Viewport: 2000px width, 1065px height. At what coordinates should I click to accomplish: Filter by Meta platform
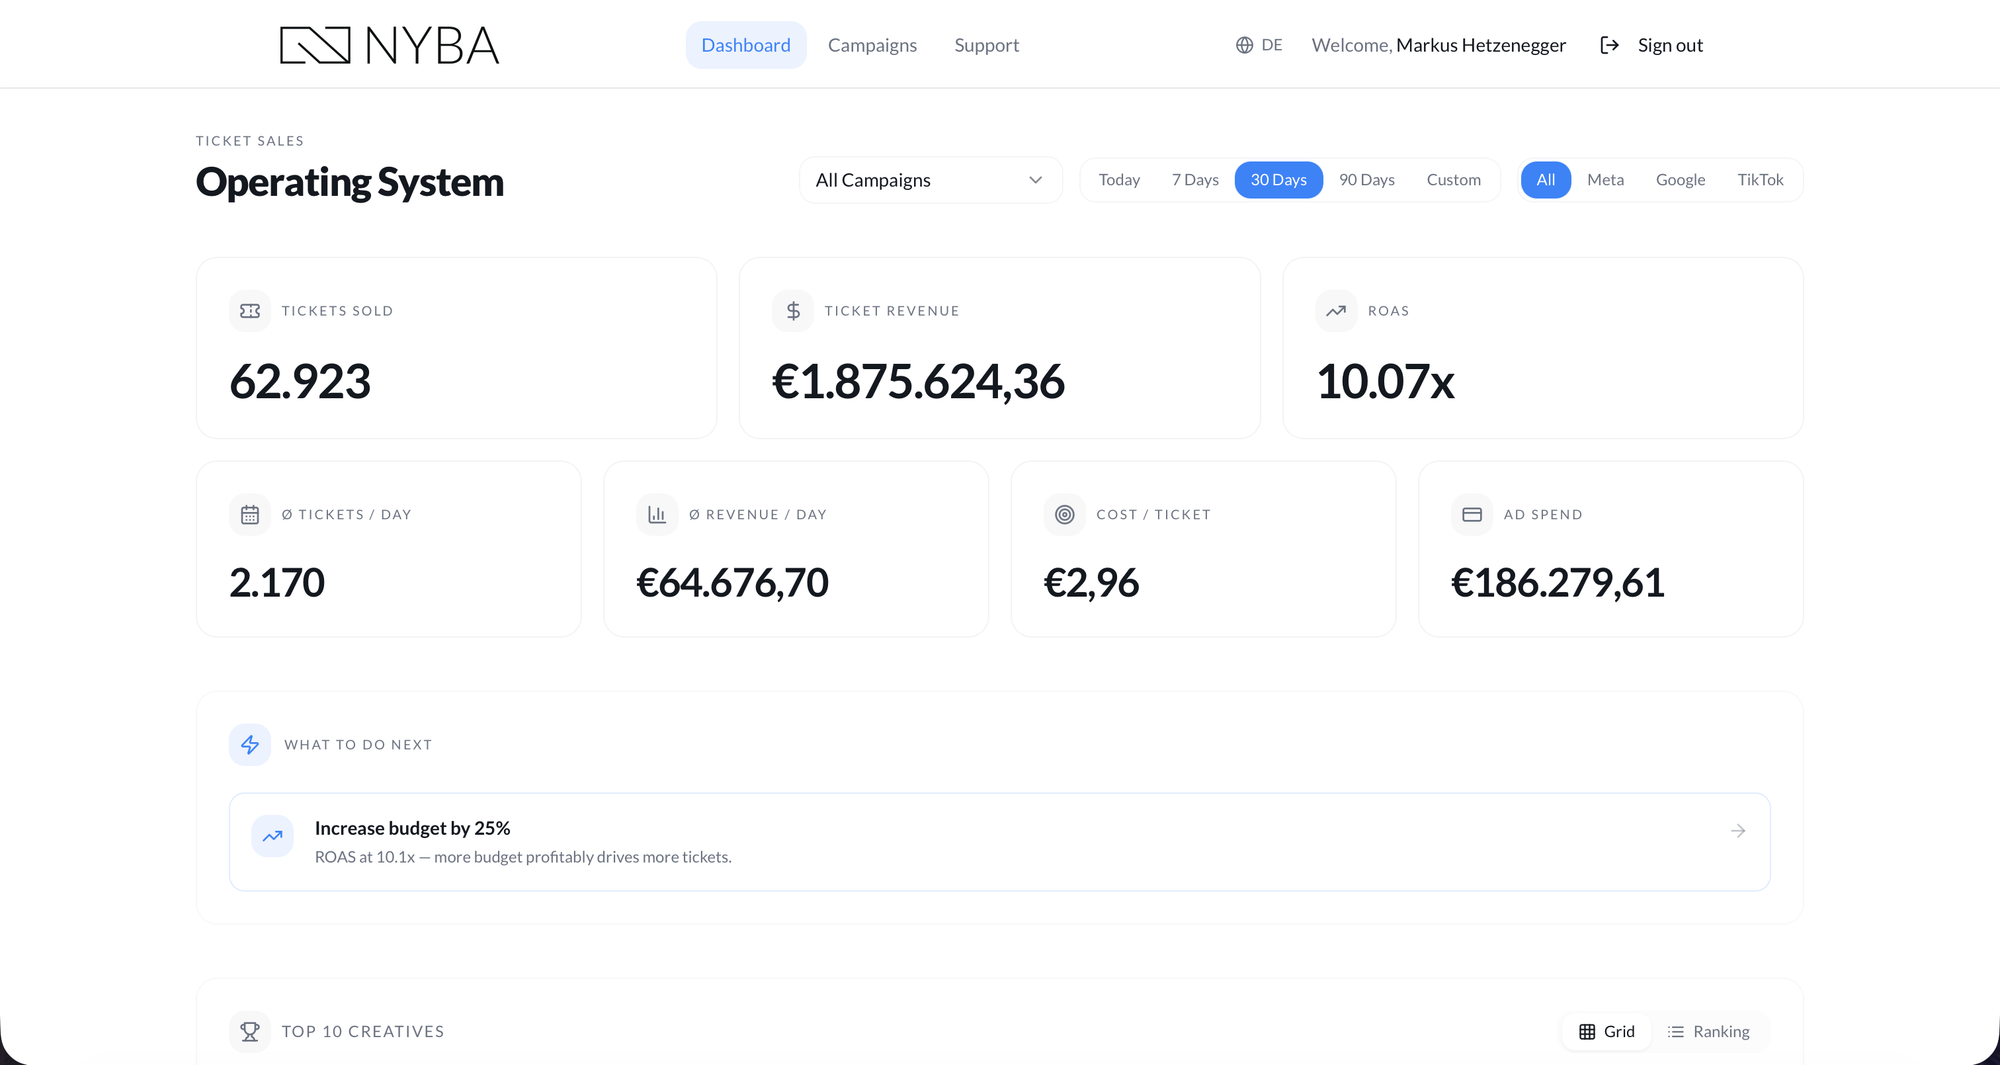click(x=1605, y=180)
